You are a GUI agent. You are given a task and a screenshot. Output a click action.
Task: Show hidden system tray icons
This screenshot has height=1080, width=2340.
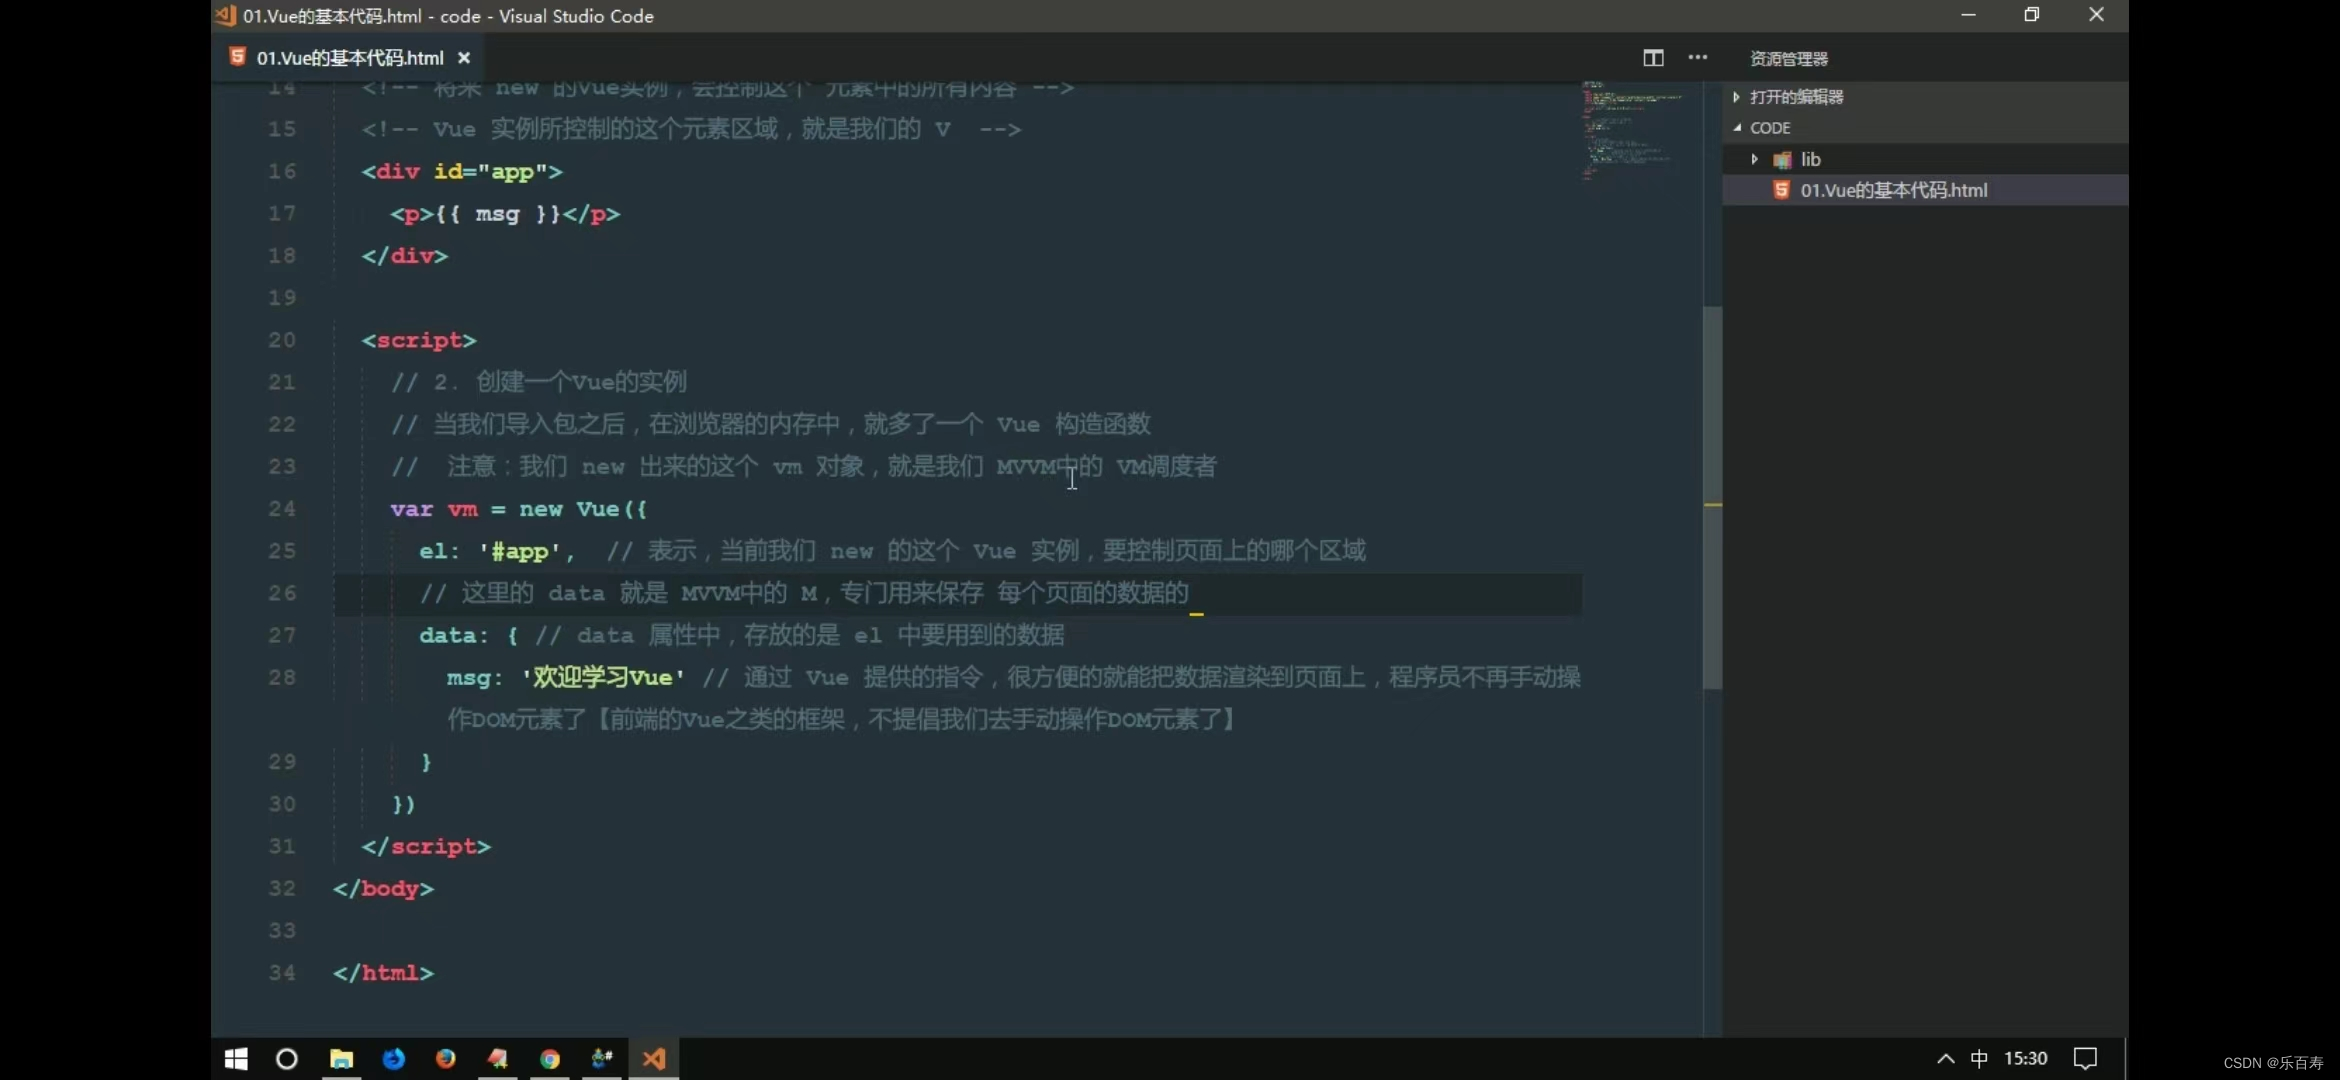point(1945,1059)
